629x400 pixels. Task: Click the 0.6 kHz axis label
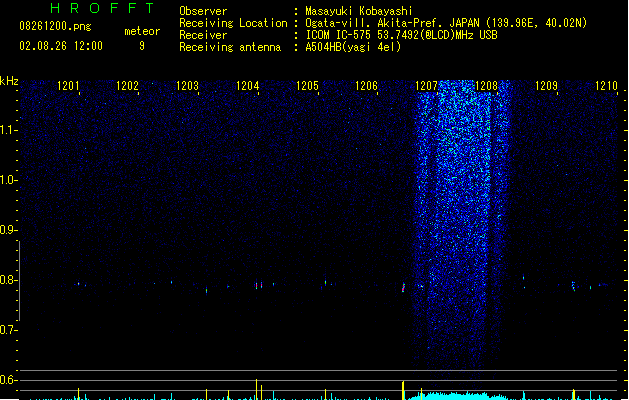tap(8, 380)
